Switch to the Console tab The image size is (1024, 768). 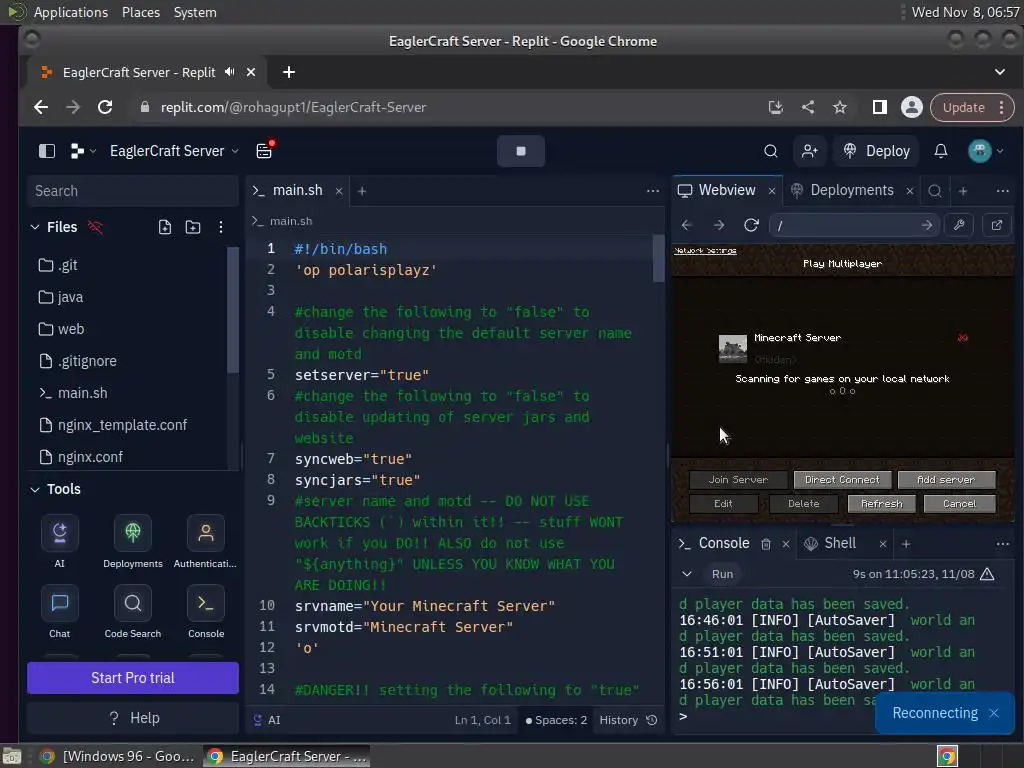click(714, 543)
